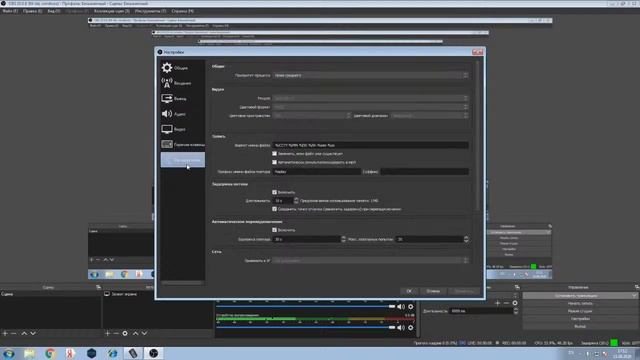The image size is (640, 360).
Task: Open gear menu of top mixer channel
Action: 411,307
